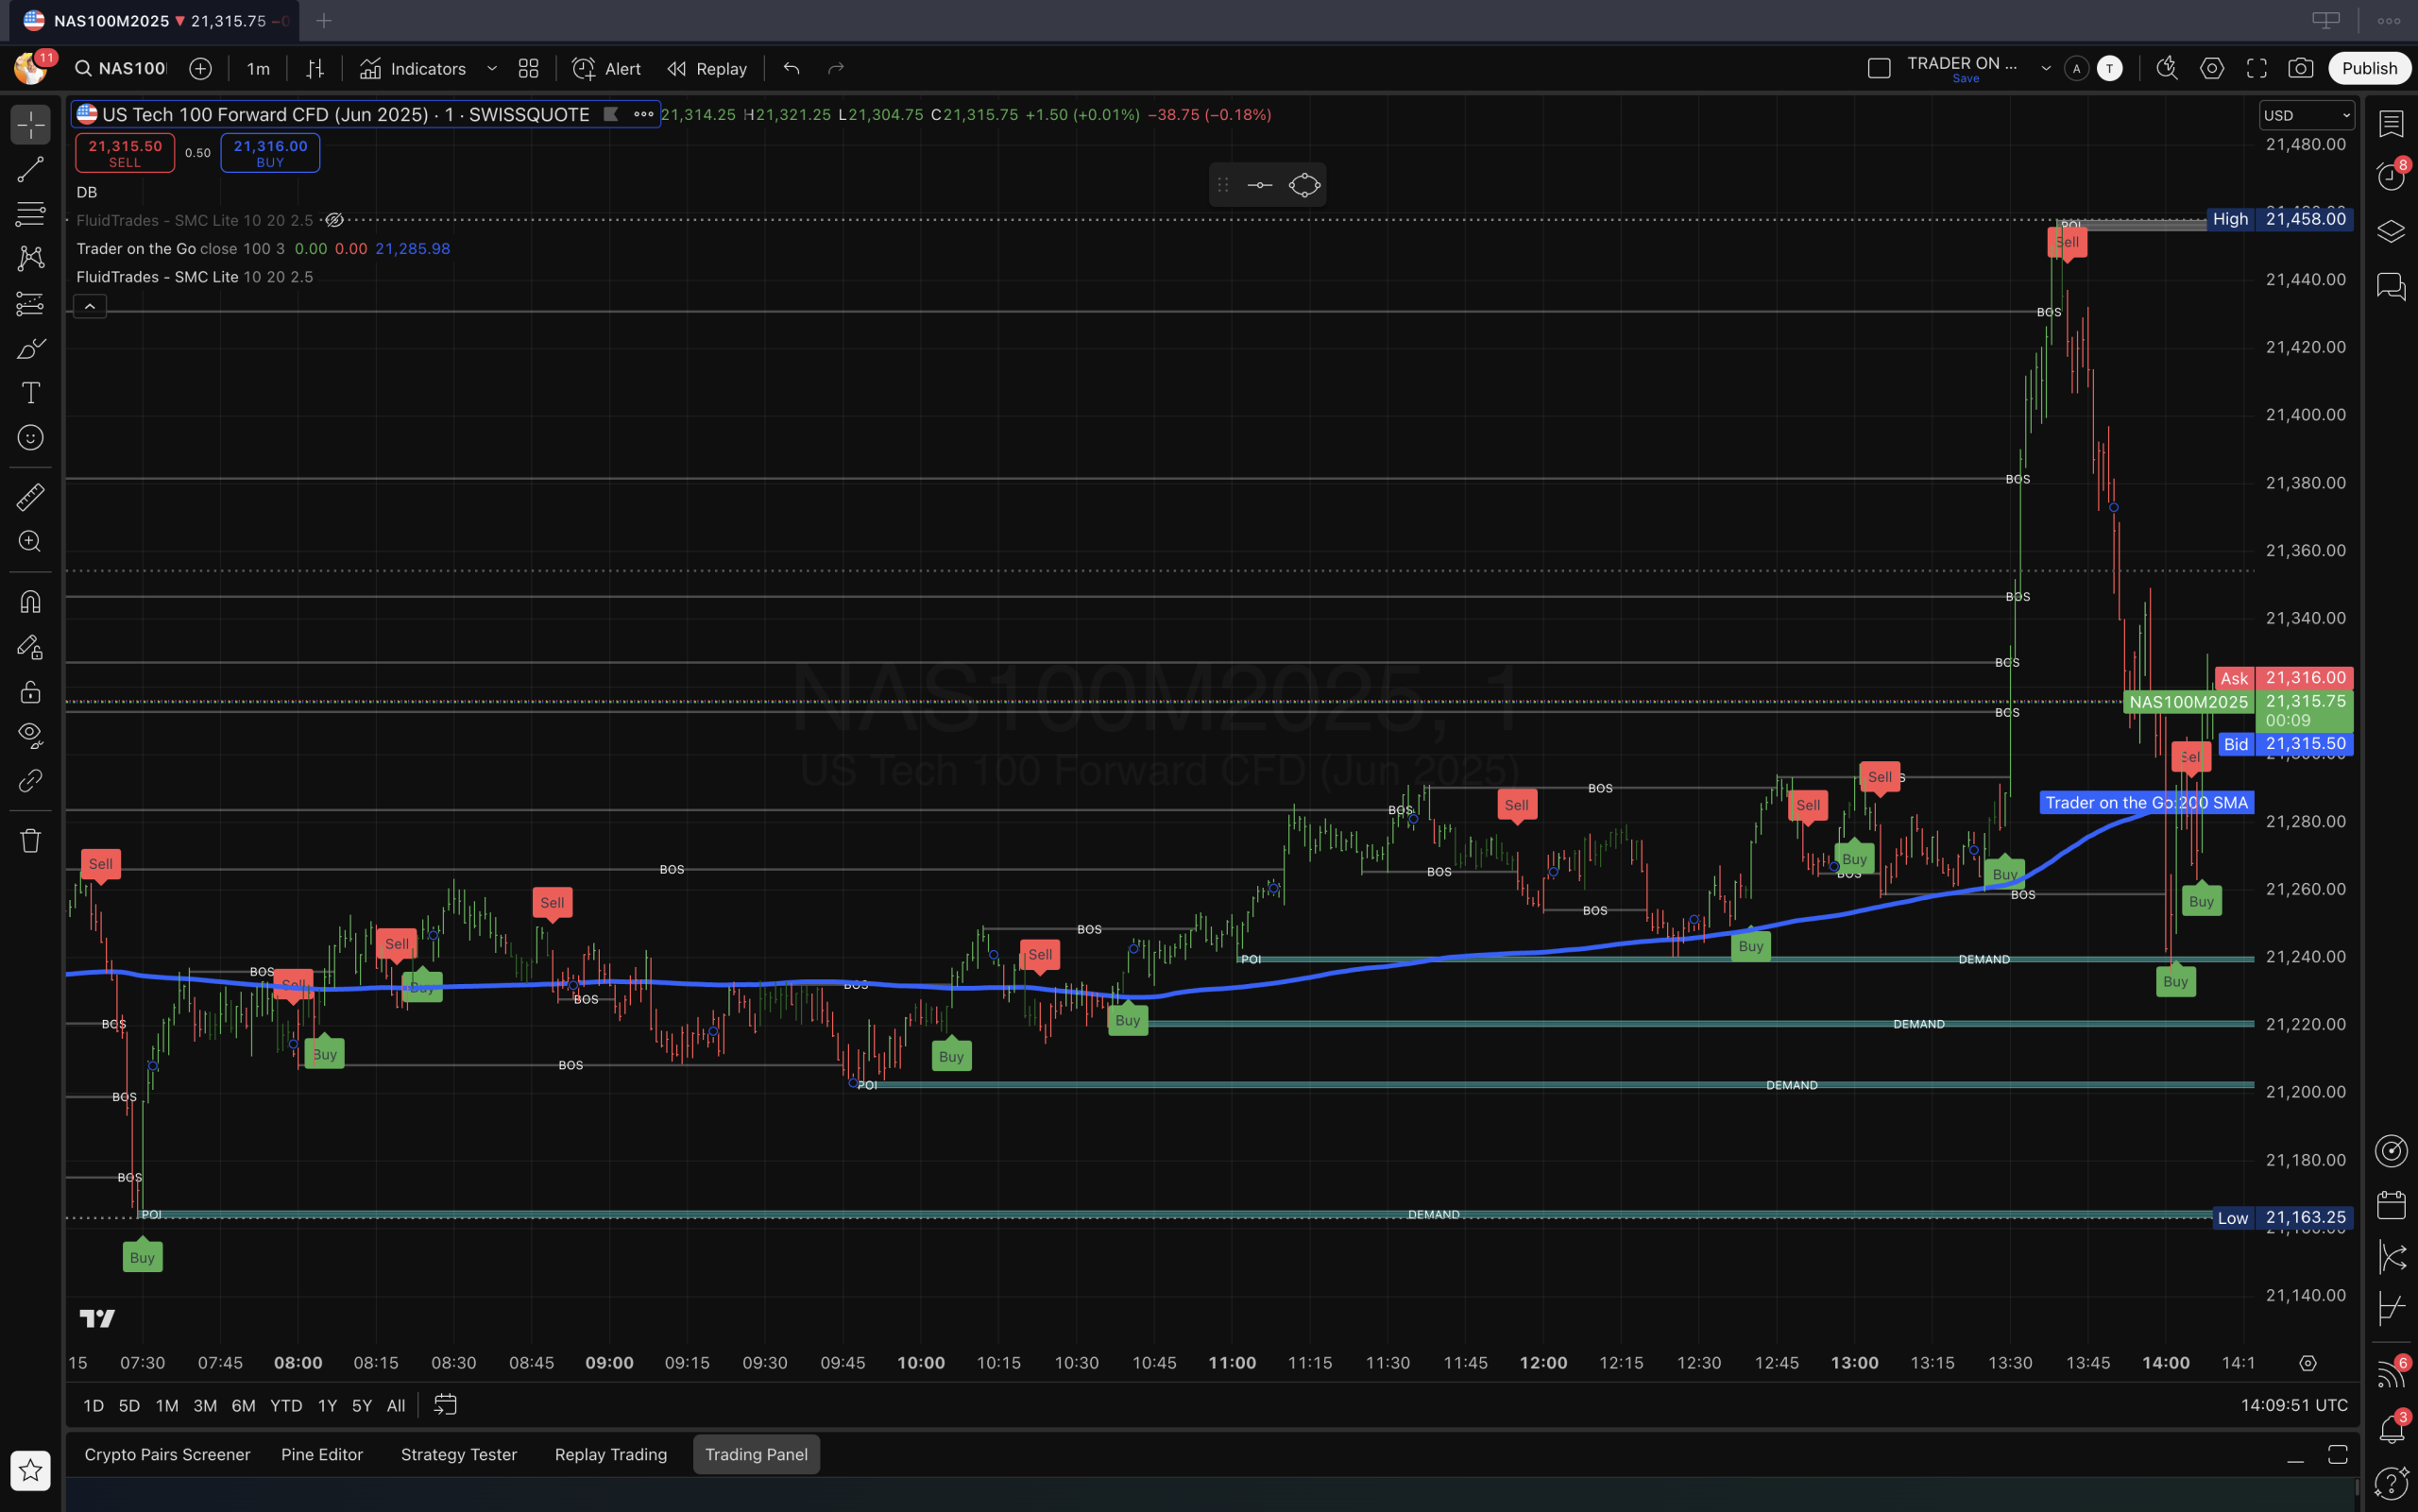Expand the favorite indicators dropdown arrow

pos(492,68)
